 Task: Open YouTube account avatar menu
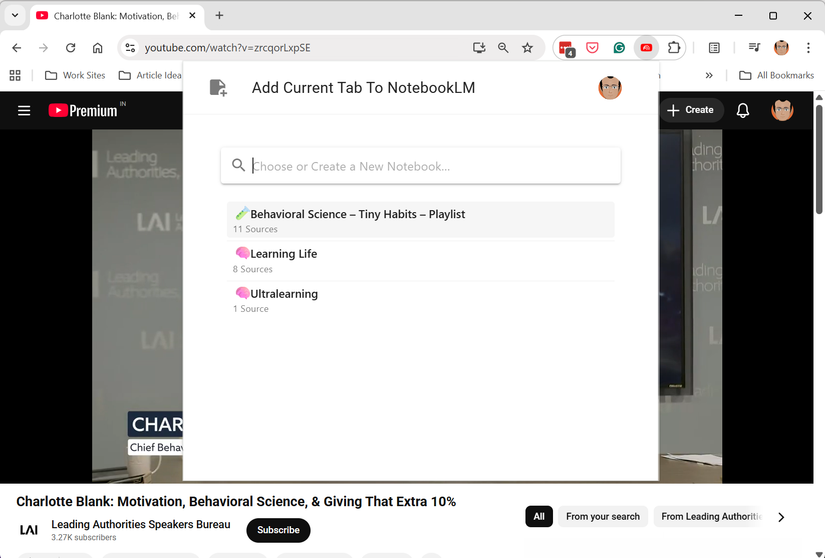782,110
